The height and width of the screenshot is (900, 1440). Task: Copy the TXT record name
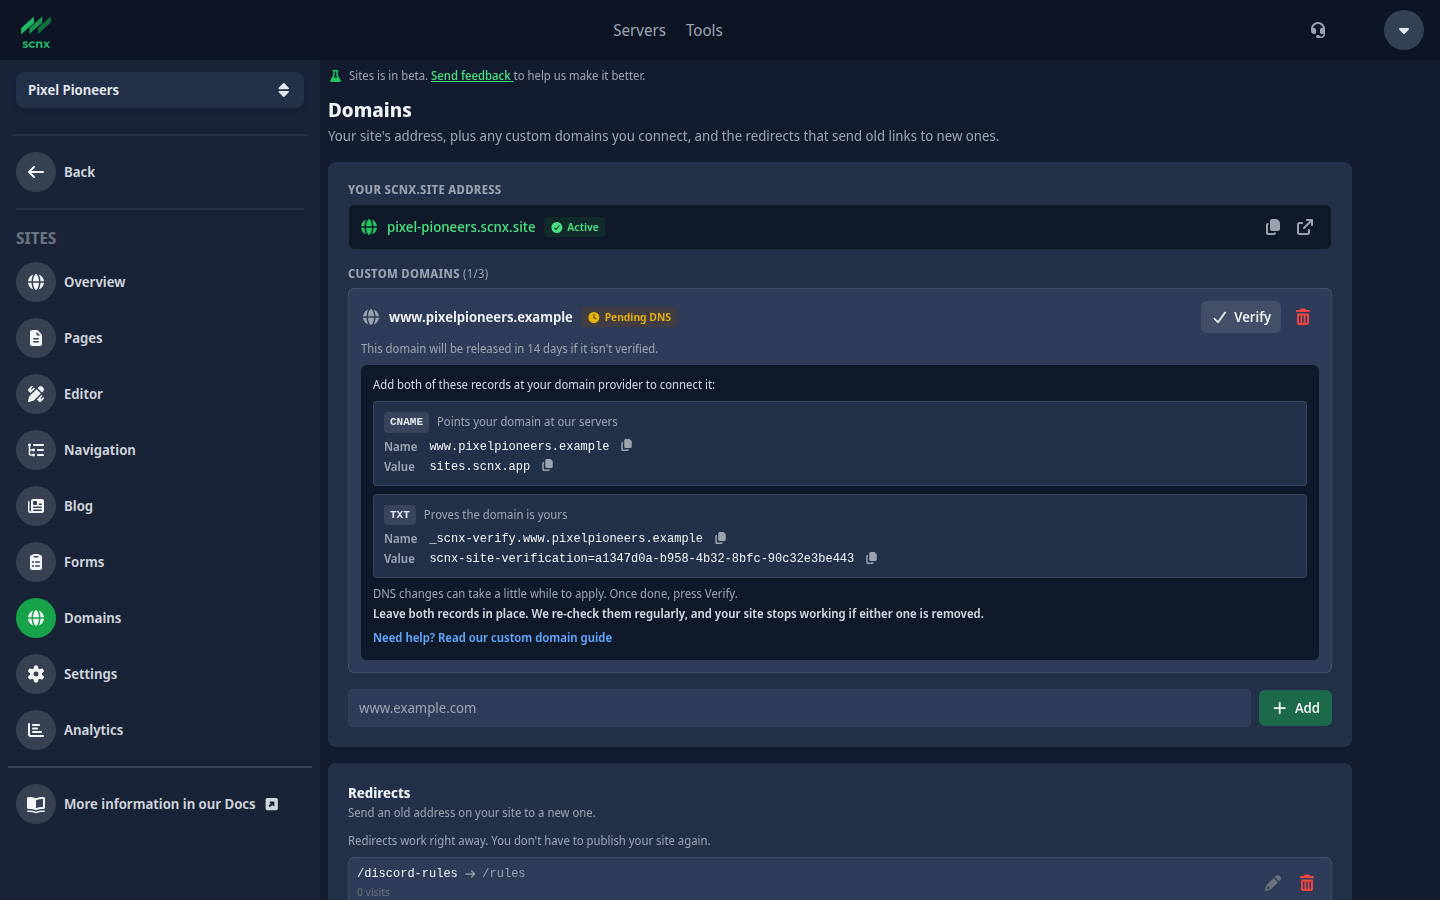click(x=720, y=538)
